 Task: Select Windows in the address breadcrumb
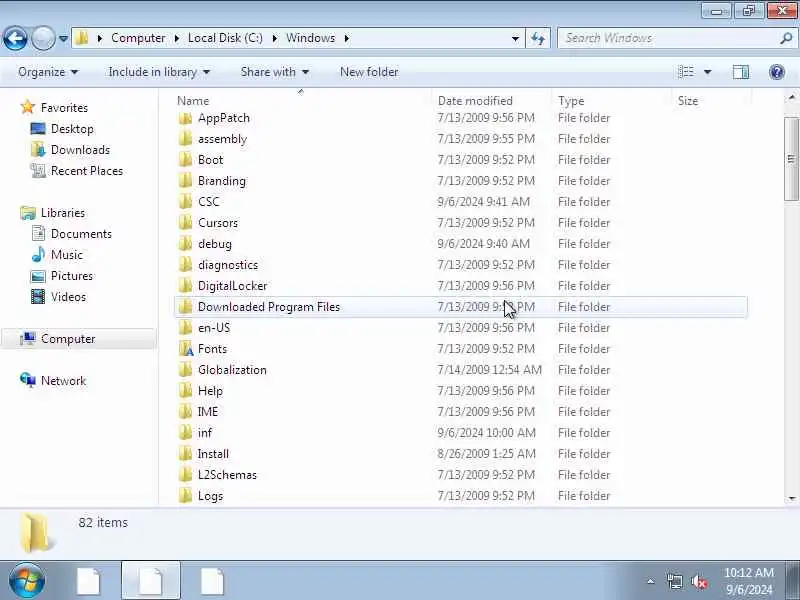(x=310, y=38)
